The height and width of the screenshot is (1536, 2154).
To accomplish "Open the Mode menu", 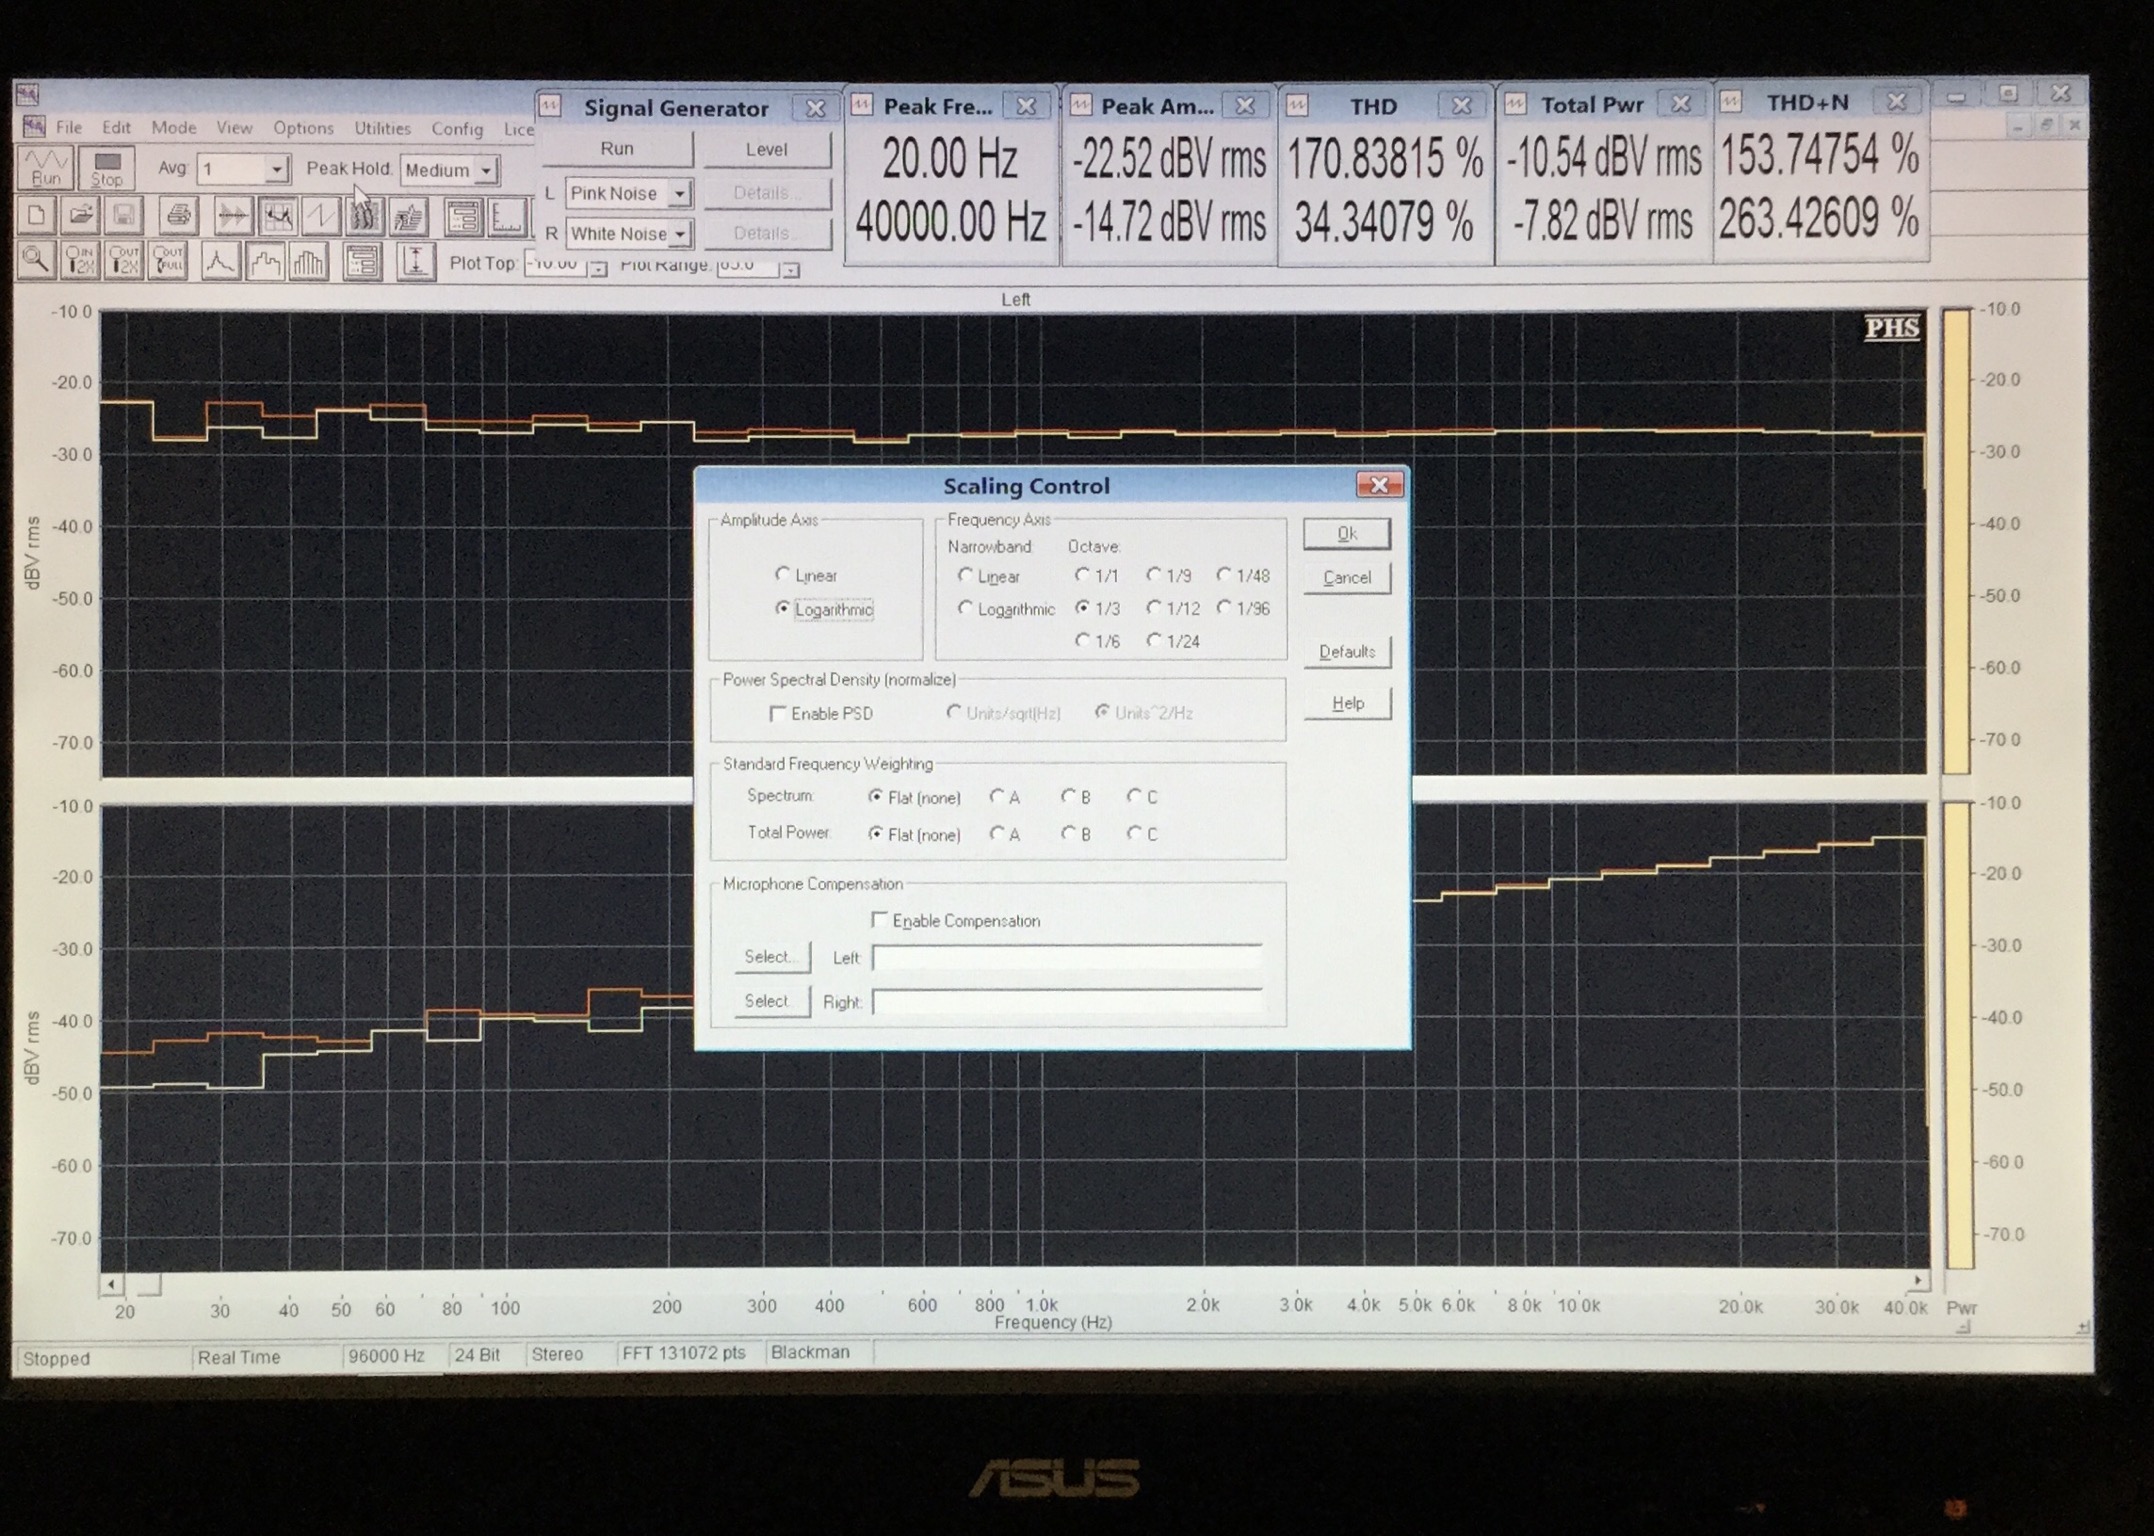I will click(x=174, y=128).
